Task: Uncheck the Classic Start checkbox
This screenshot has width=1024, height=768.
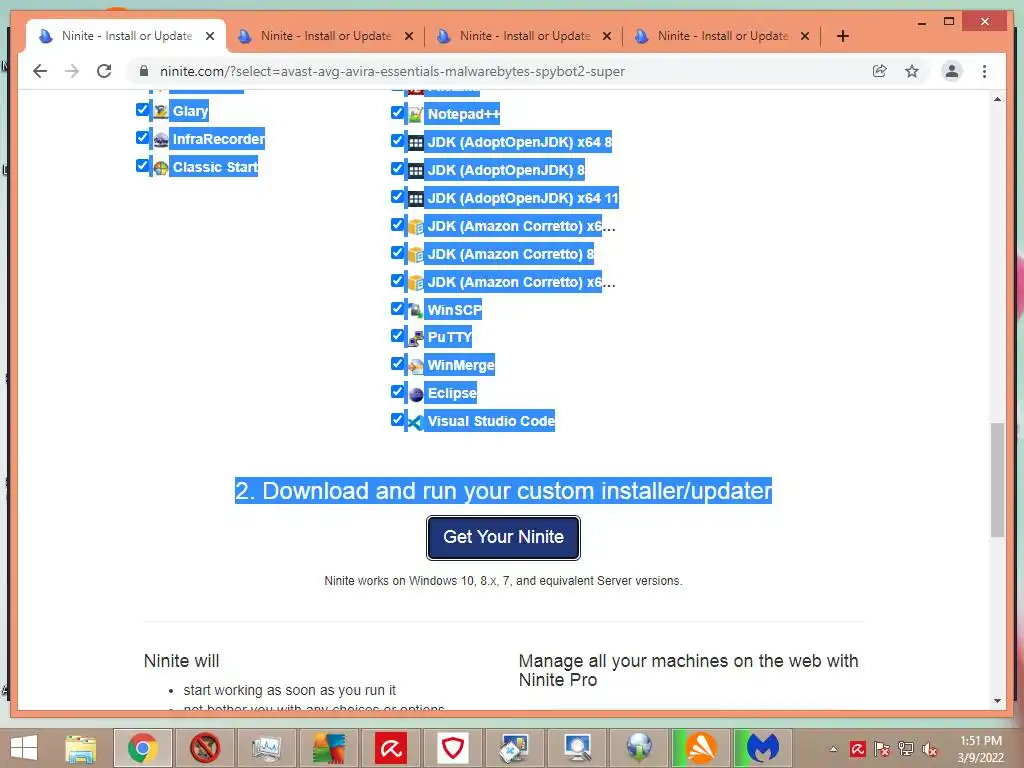Action: [x=142, y=165]
